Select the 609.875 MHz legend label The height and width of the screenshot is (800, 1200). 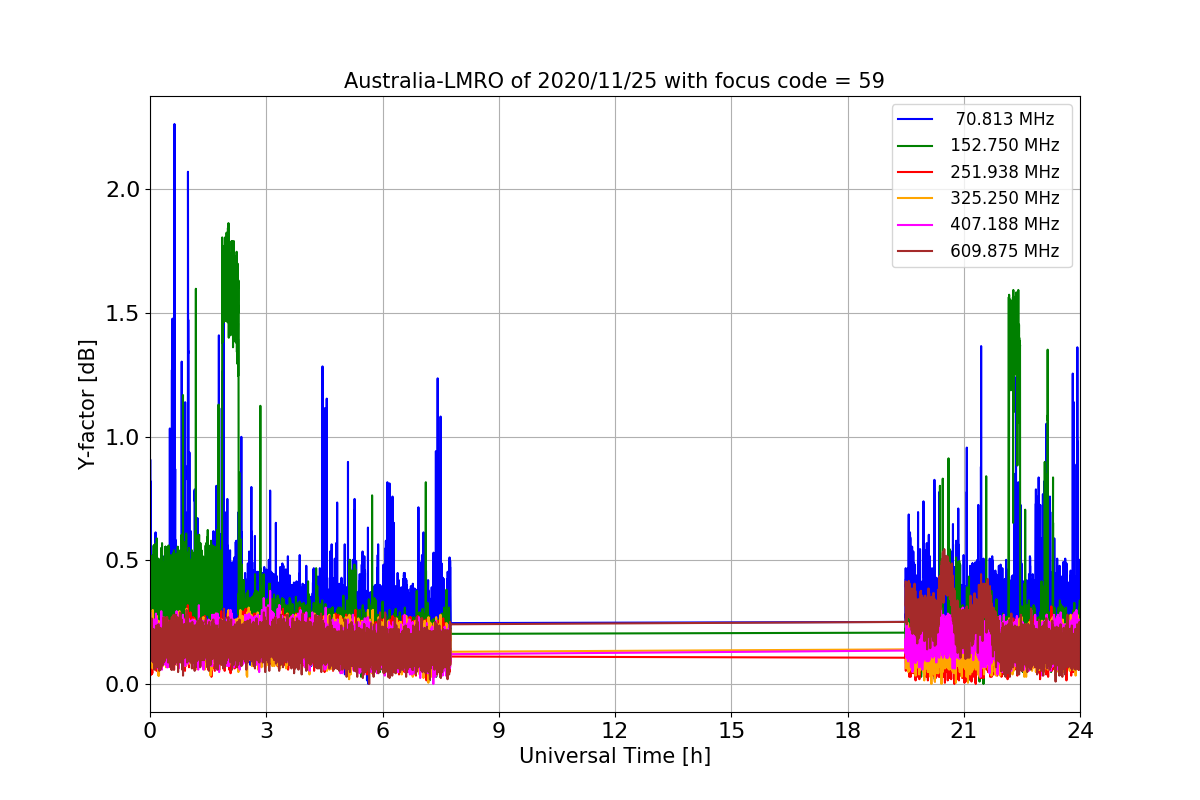click(x=1005, y=251)
